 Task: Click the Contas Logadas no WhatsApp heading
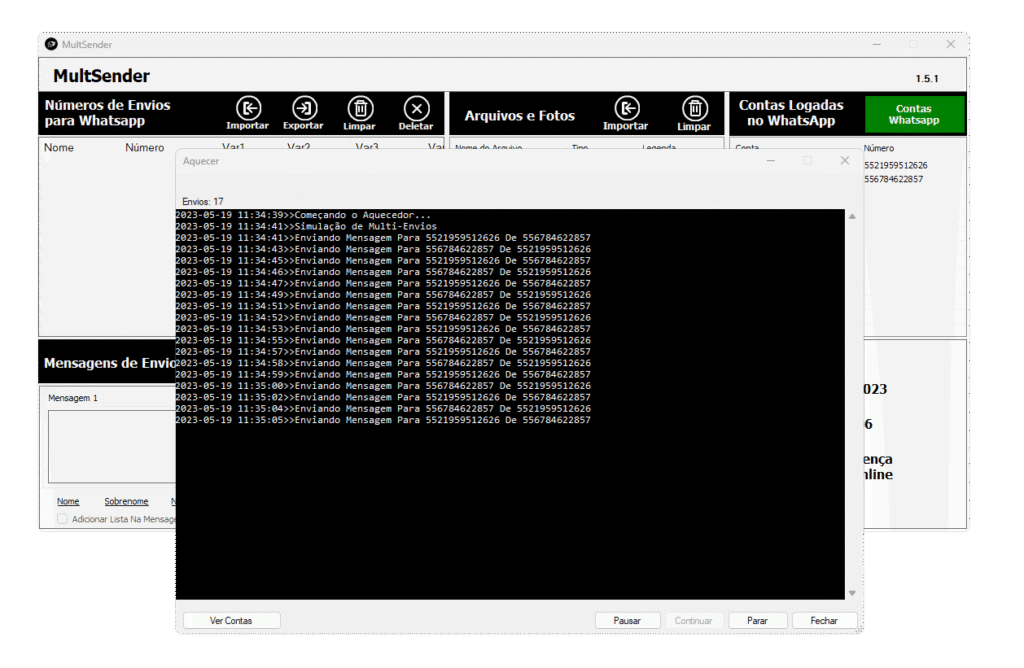(791, 113)
